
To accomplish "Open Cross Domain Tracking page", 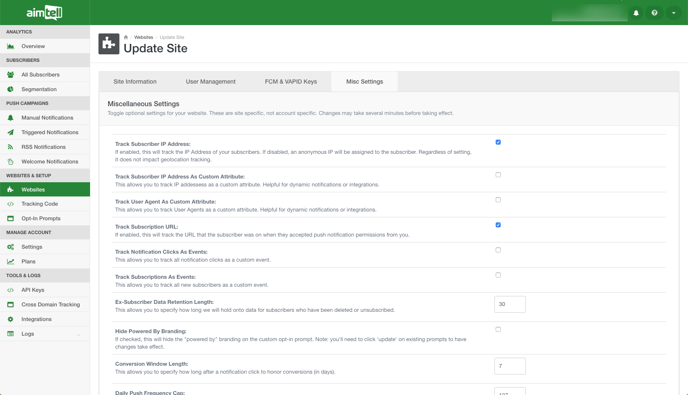I will pyautogui.click(x=45, y=305).
